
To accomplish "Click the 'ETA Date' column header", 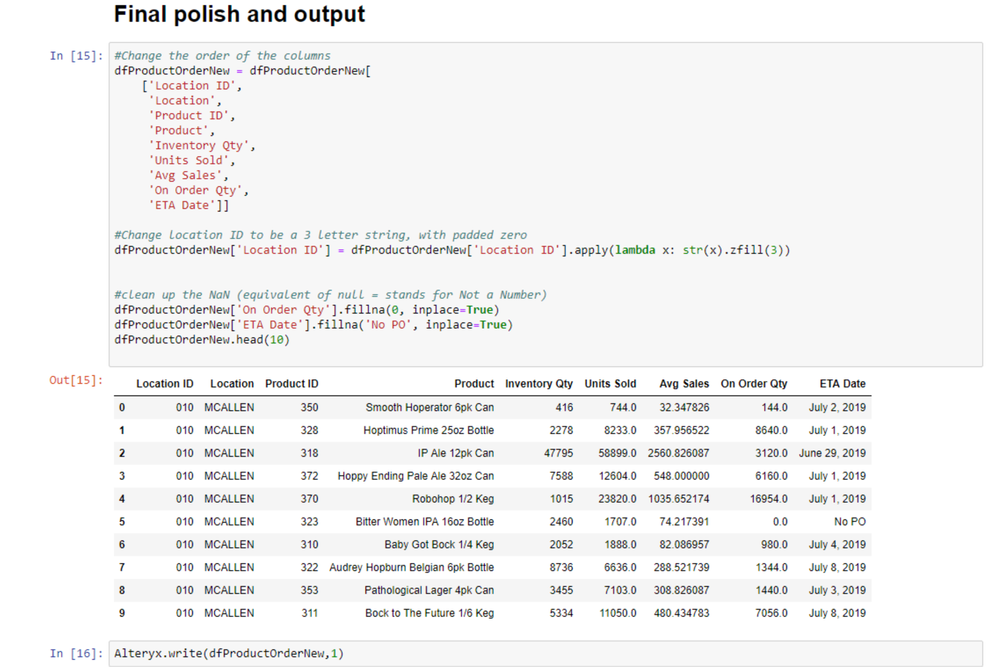I will click(842, 384).
